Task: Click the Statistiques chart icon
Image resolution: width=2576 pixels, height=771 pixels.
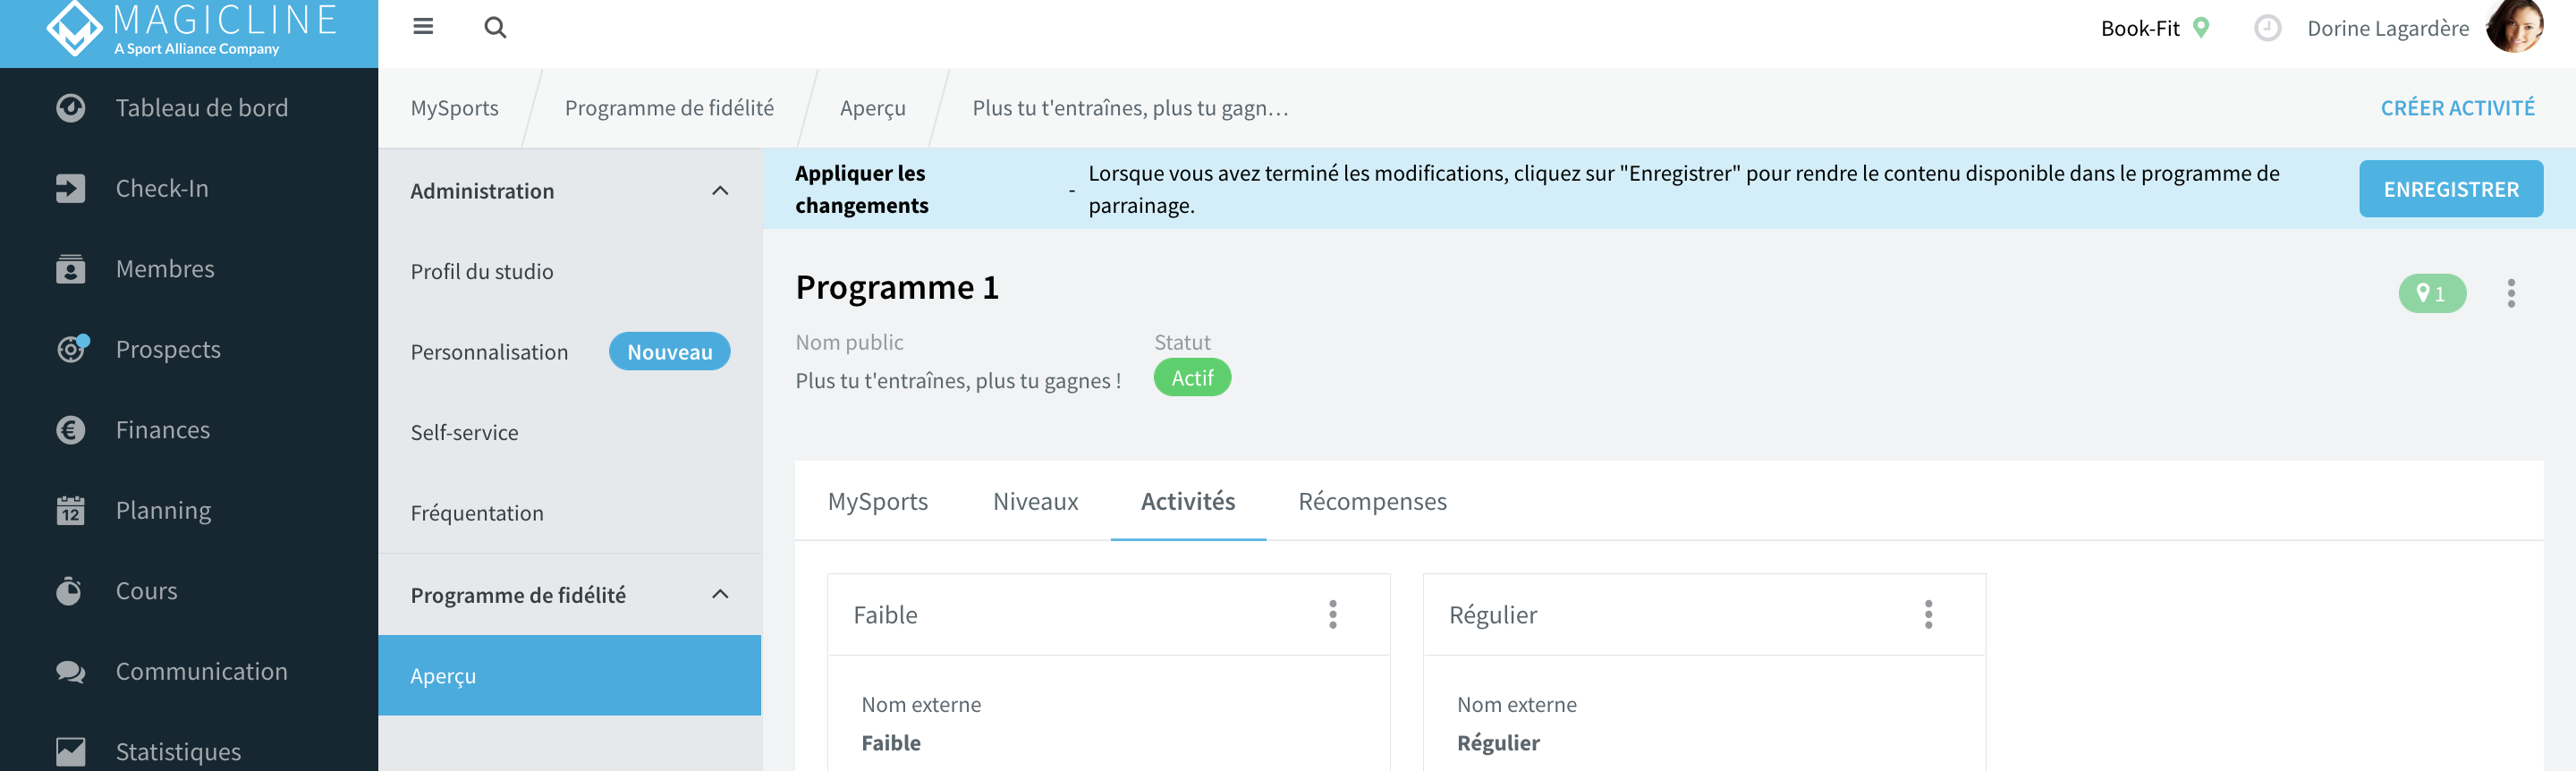Action: point(70,752)
